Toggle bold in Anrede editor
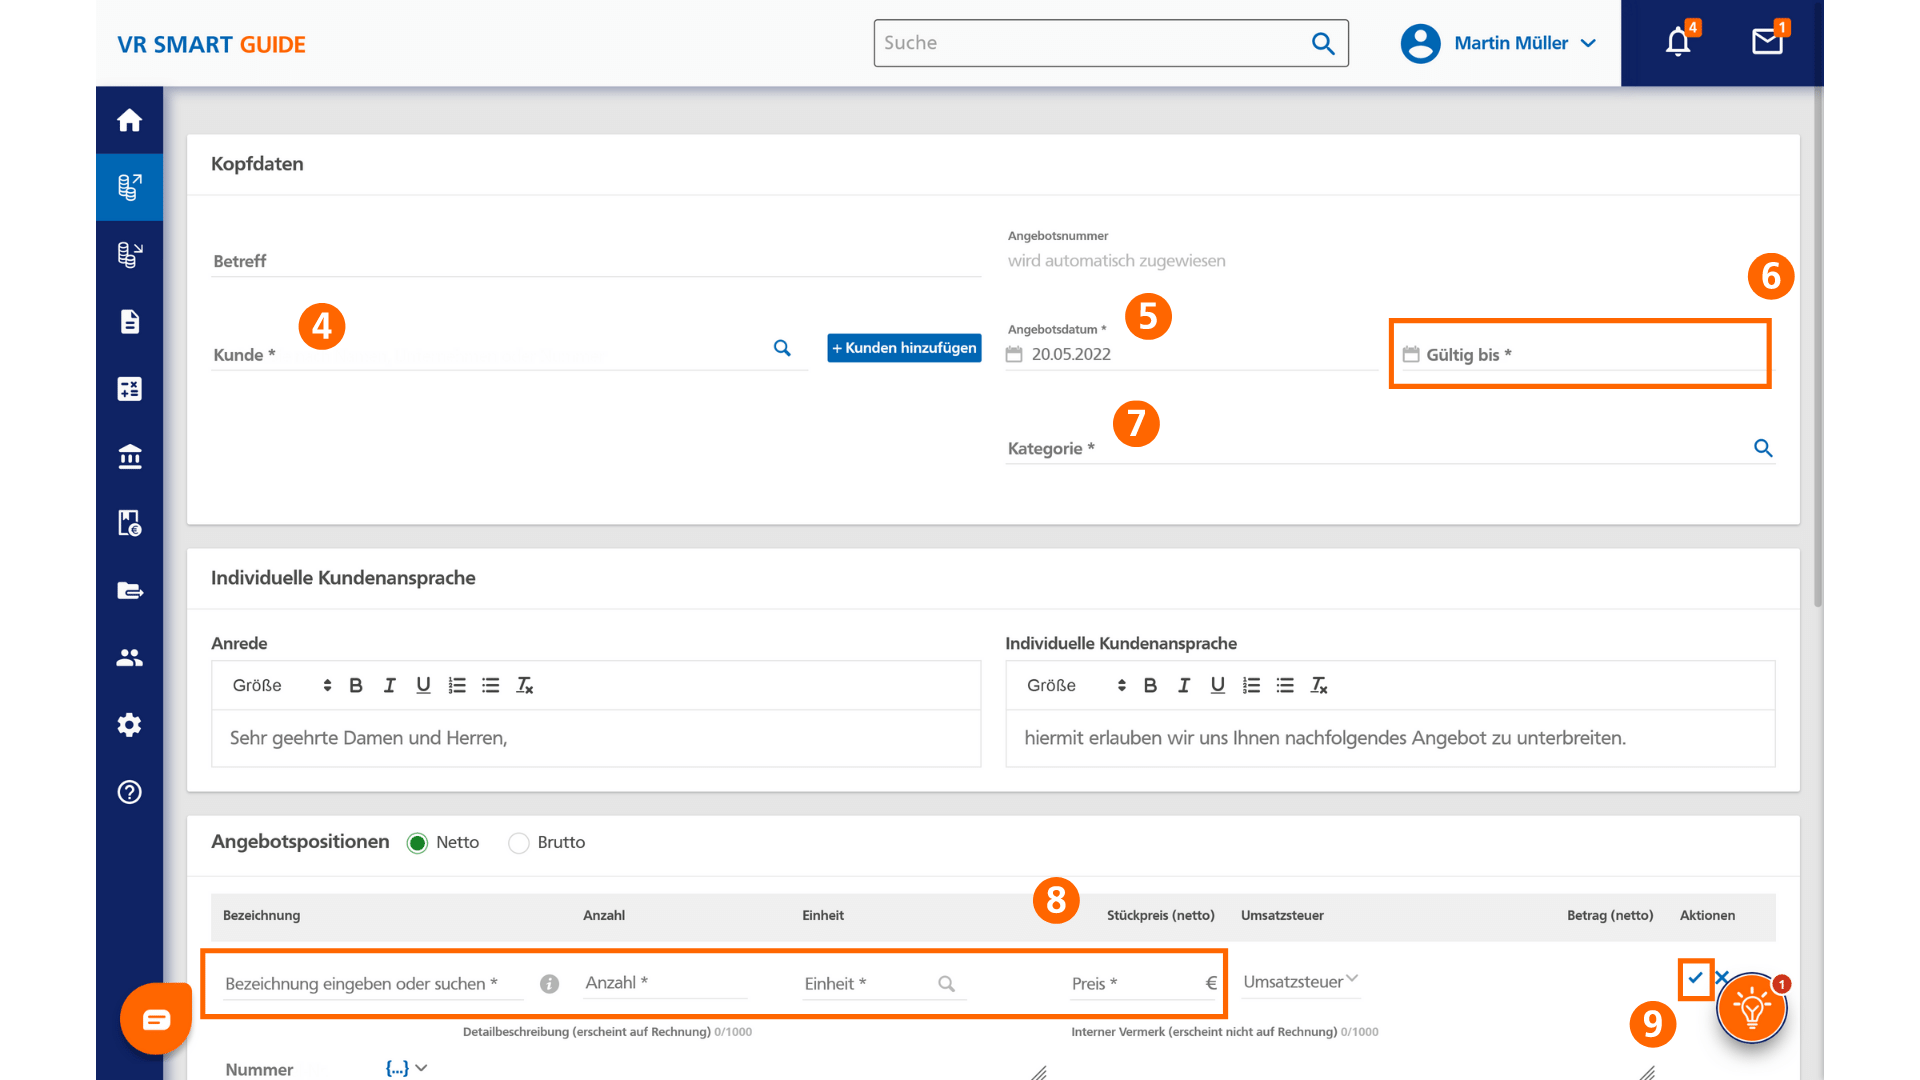This screenshot has width=1920, height=1080. click(x=355, y=685)
